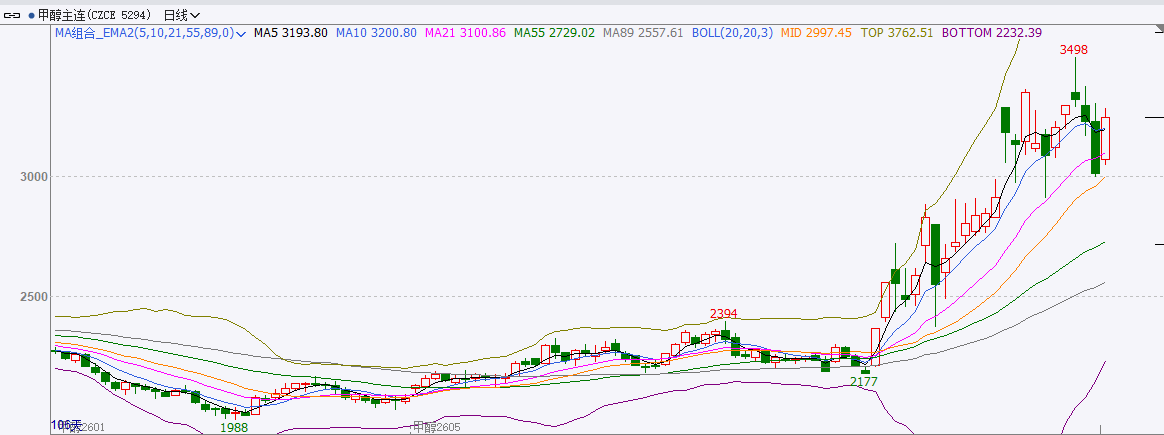Select the BOLL(20,20,3) indicator label

pyautogui.click(x=731, y=33)
